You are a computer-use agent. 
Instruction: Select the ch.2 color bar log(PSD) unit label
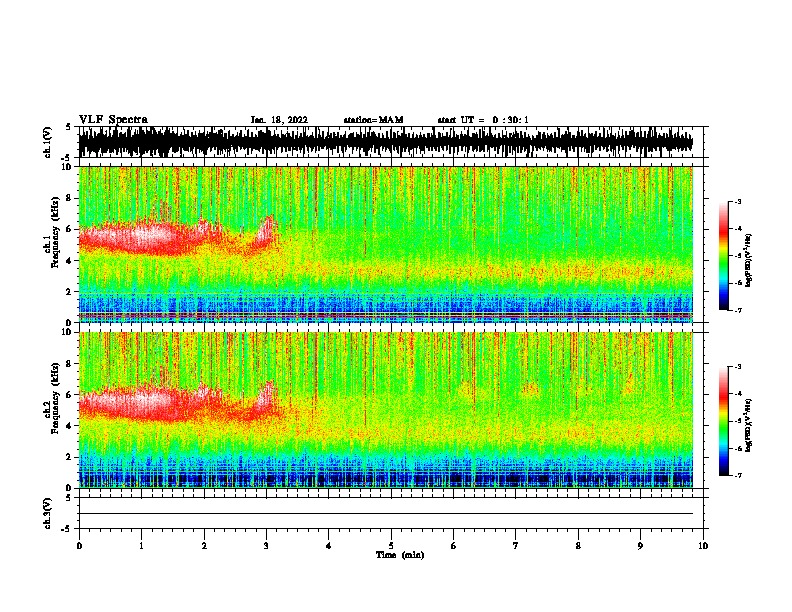[x=749, y=425]
